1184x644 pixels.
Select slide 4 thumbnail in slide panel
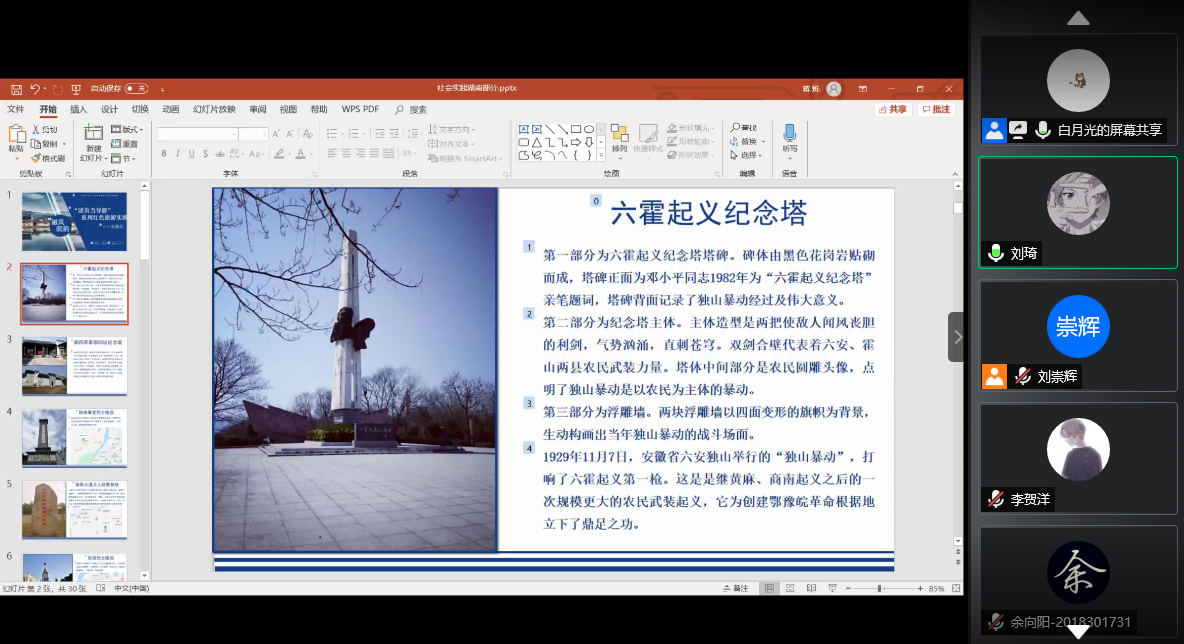point(75,436)
